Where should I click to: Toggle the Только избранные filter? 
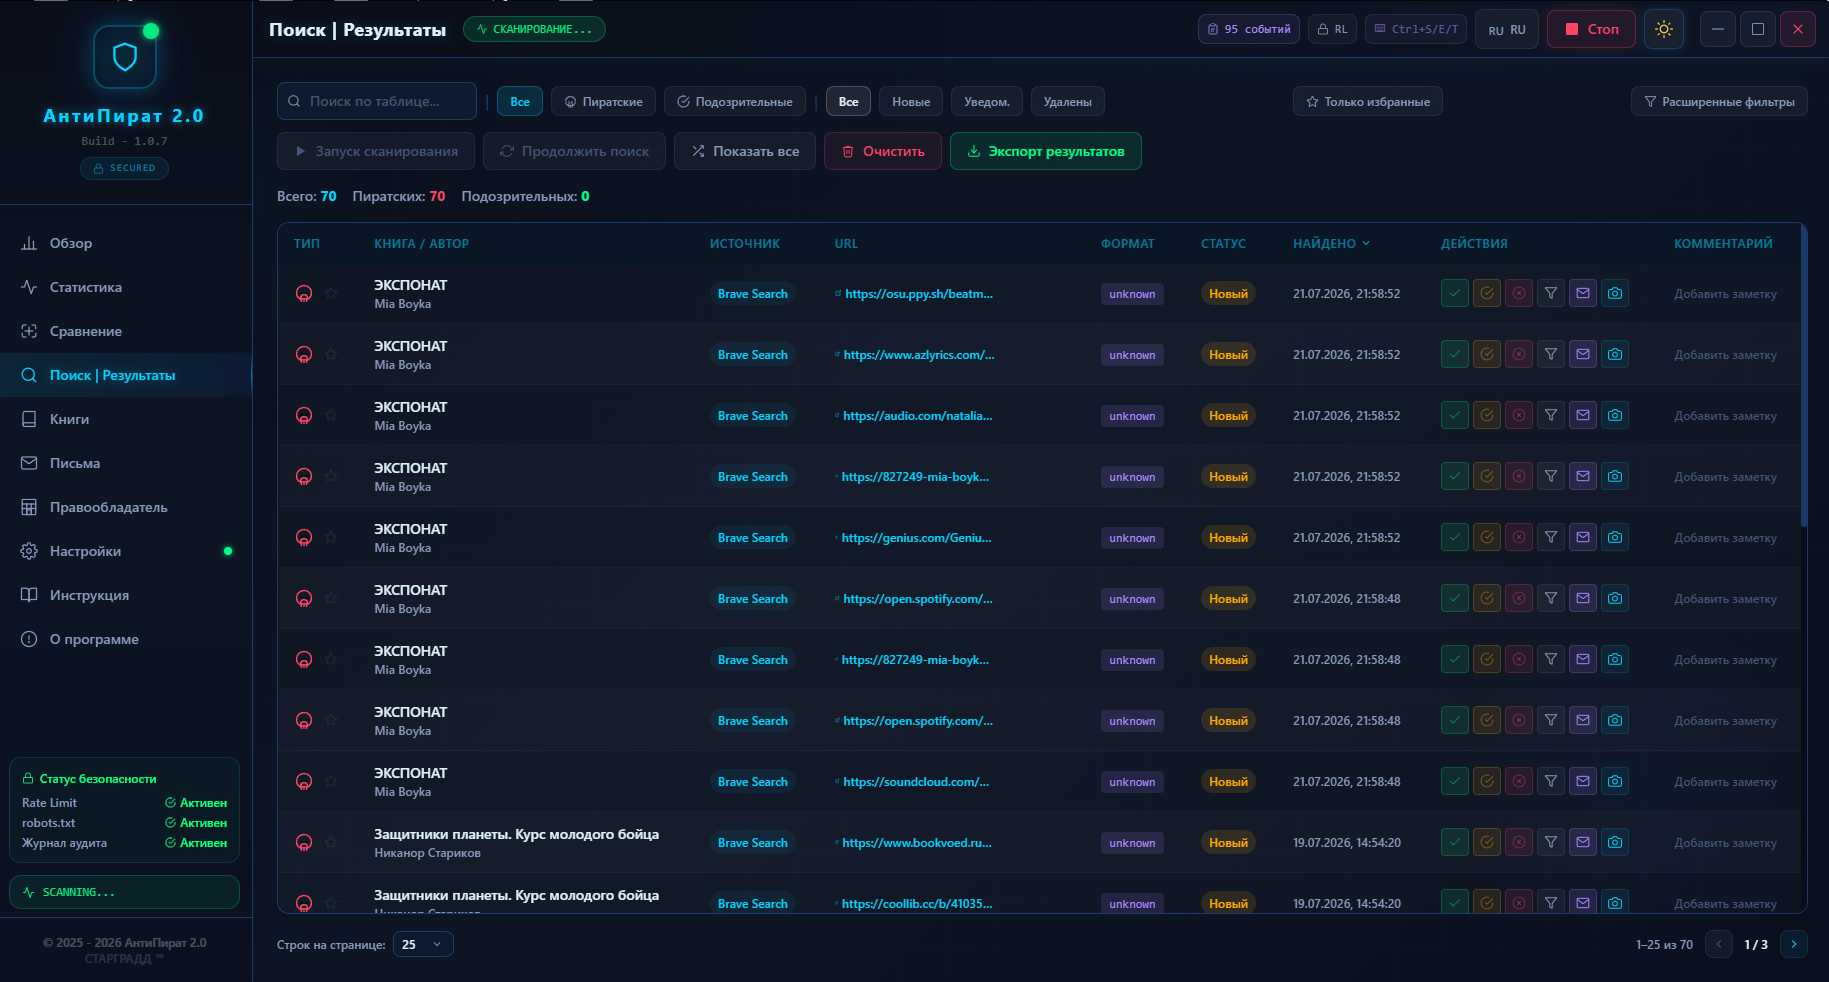(x=1367, y=101)
